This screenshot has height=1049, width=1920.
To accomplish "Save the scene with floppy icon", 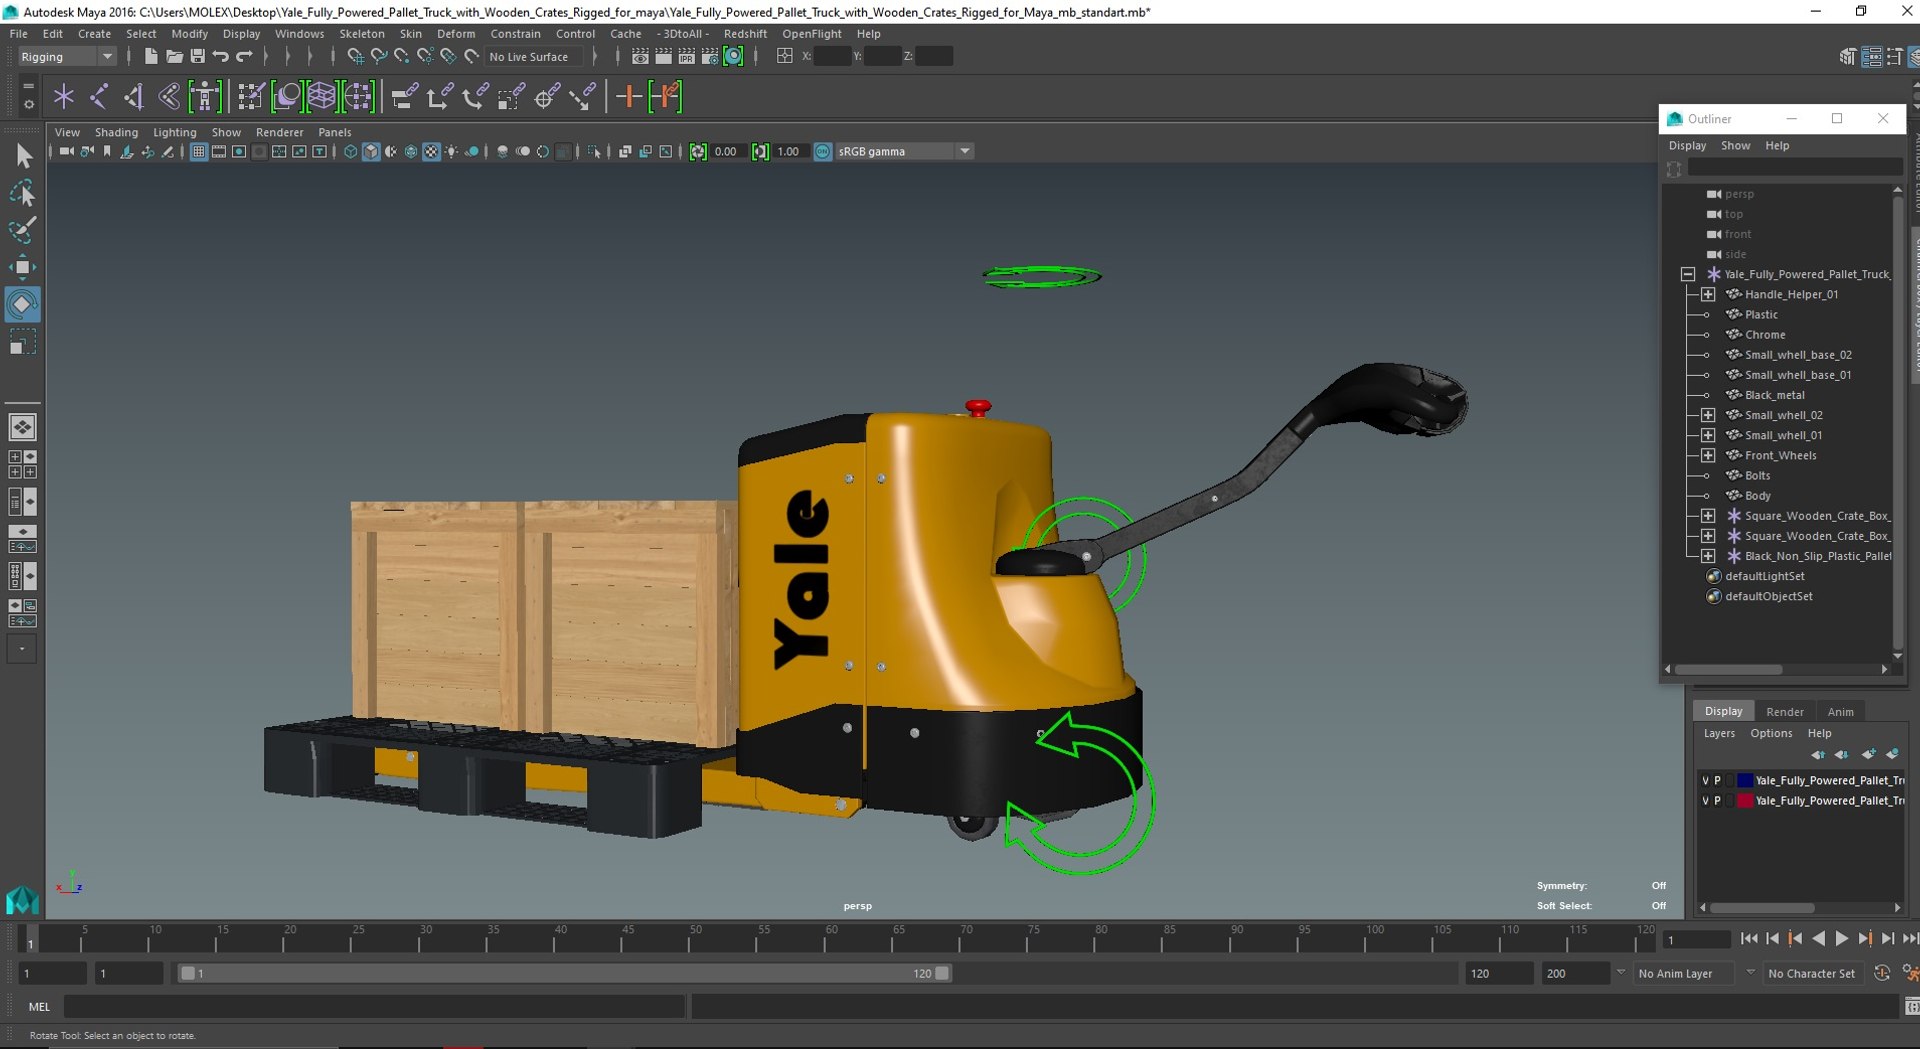I will (197, 57).
